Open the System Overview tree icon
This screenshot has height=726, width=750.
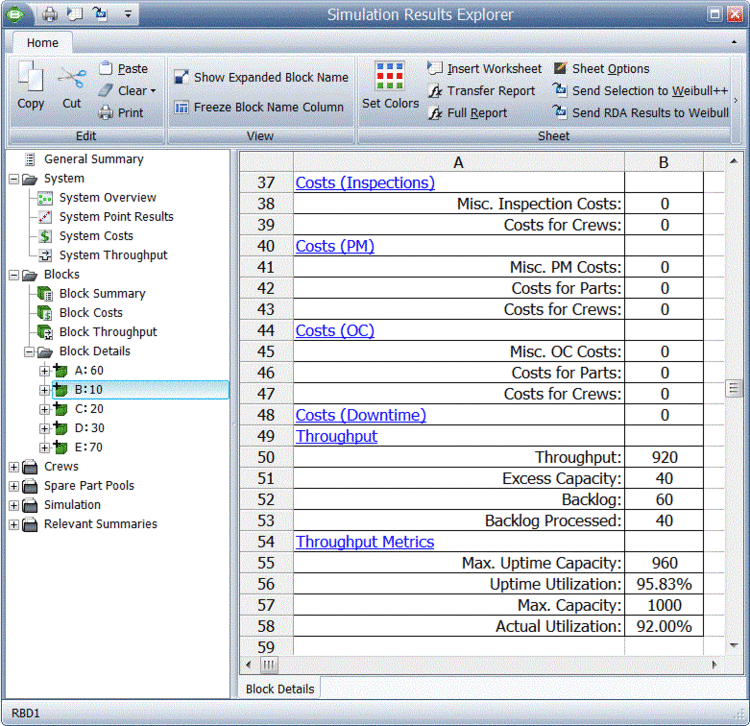coord(45,198)
